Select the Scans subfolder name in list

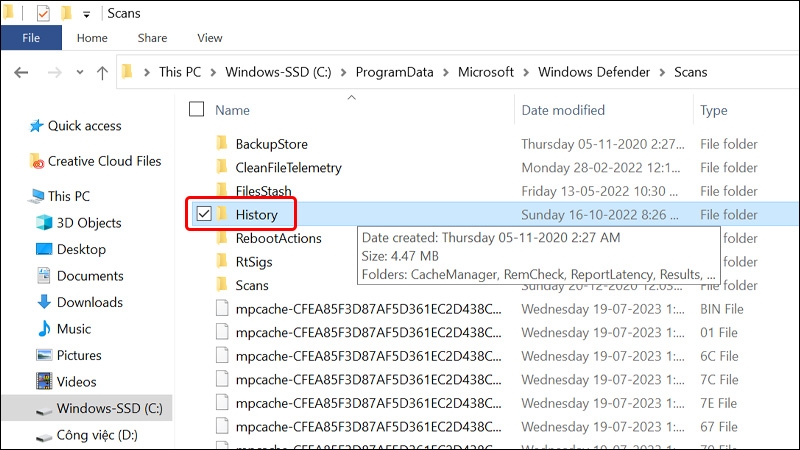click(x=252, y=285)
